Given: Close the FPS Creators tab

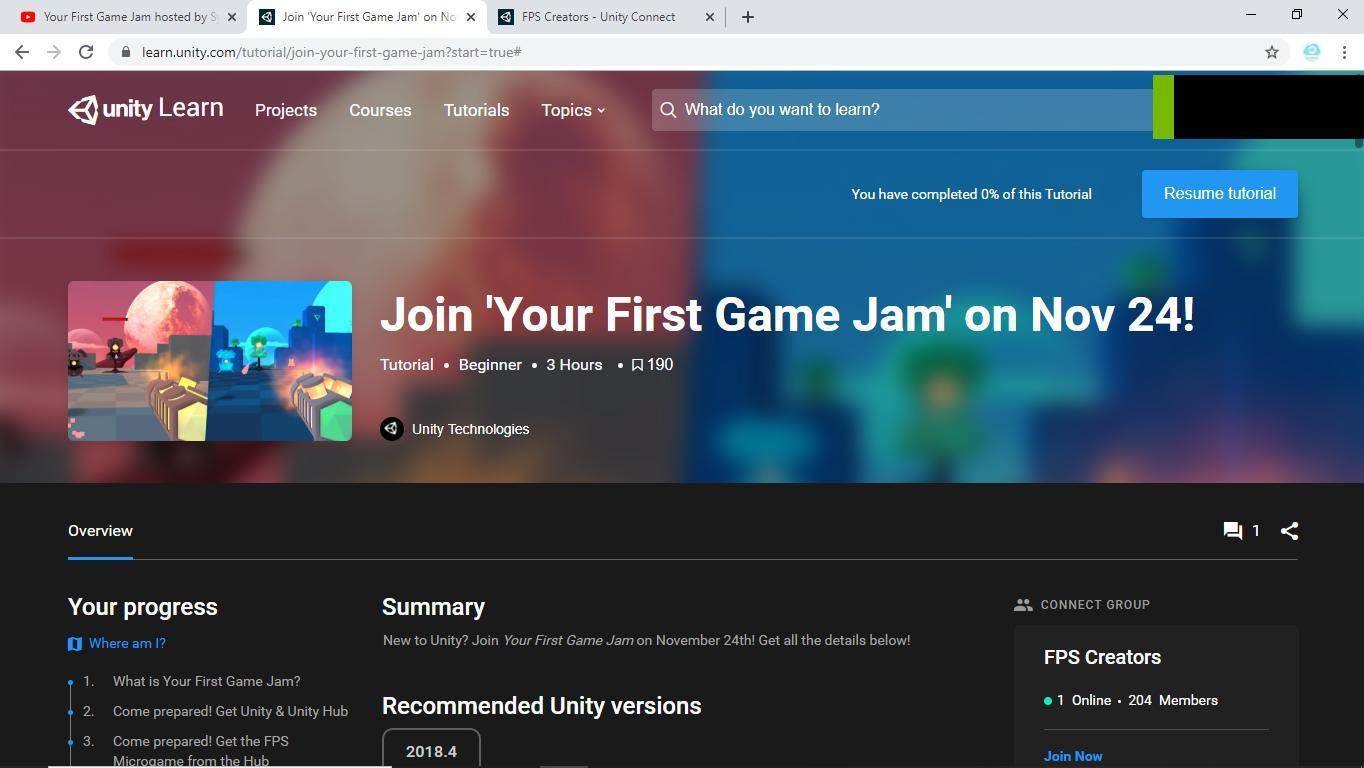Looking at the screenshot, I should click(x=710, y=17).
